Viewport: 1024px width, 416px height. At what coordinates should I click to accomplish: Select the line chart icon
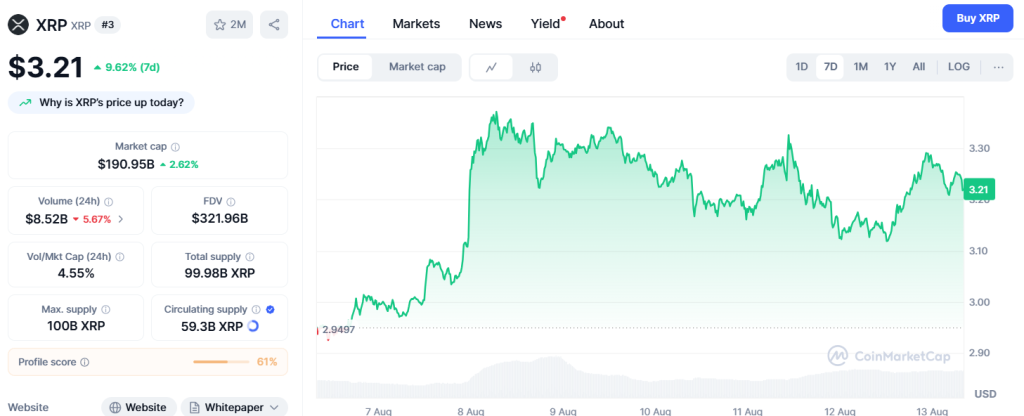coord(491,67)
